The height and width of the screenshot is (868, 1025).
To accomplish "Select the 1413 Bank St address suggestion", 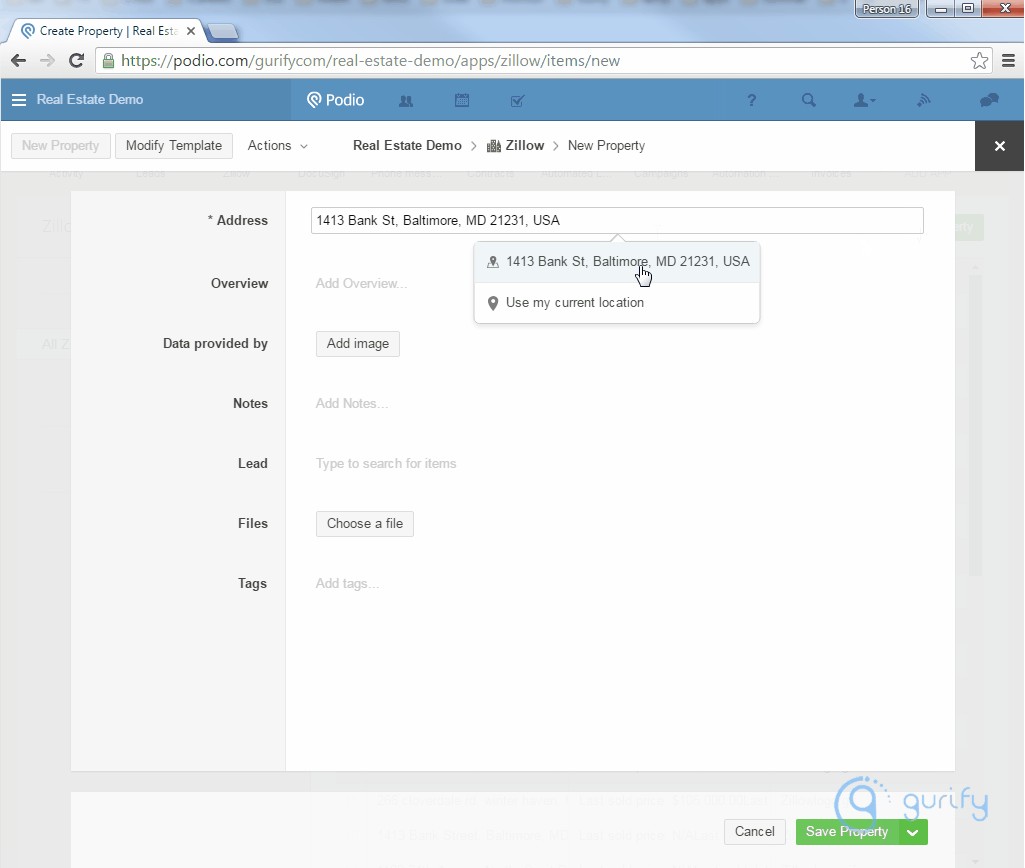I will click(617, 262).
